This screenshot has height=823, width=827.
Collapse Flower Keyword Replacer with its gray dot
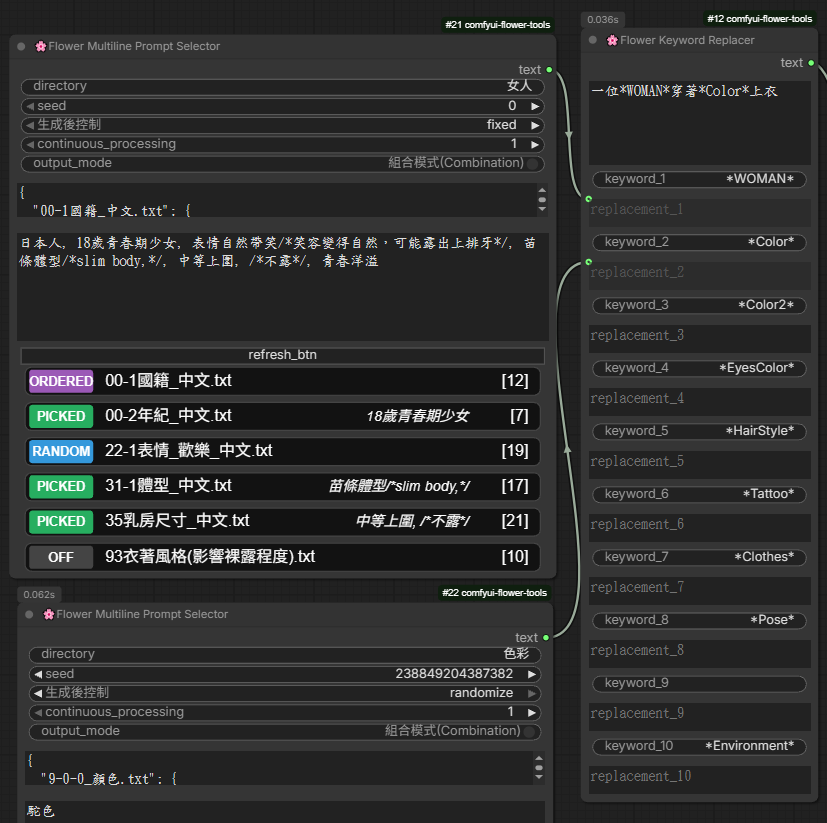click(593, 40)
